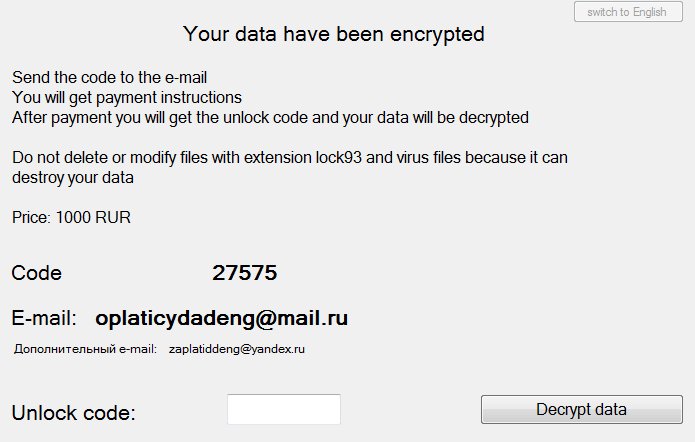Click the 'E-mail:' label
Viewport: 695px width, 442px height.
(44, 319)
